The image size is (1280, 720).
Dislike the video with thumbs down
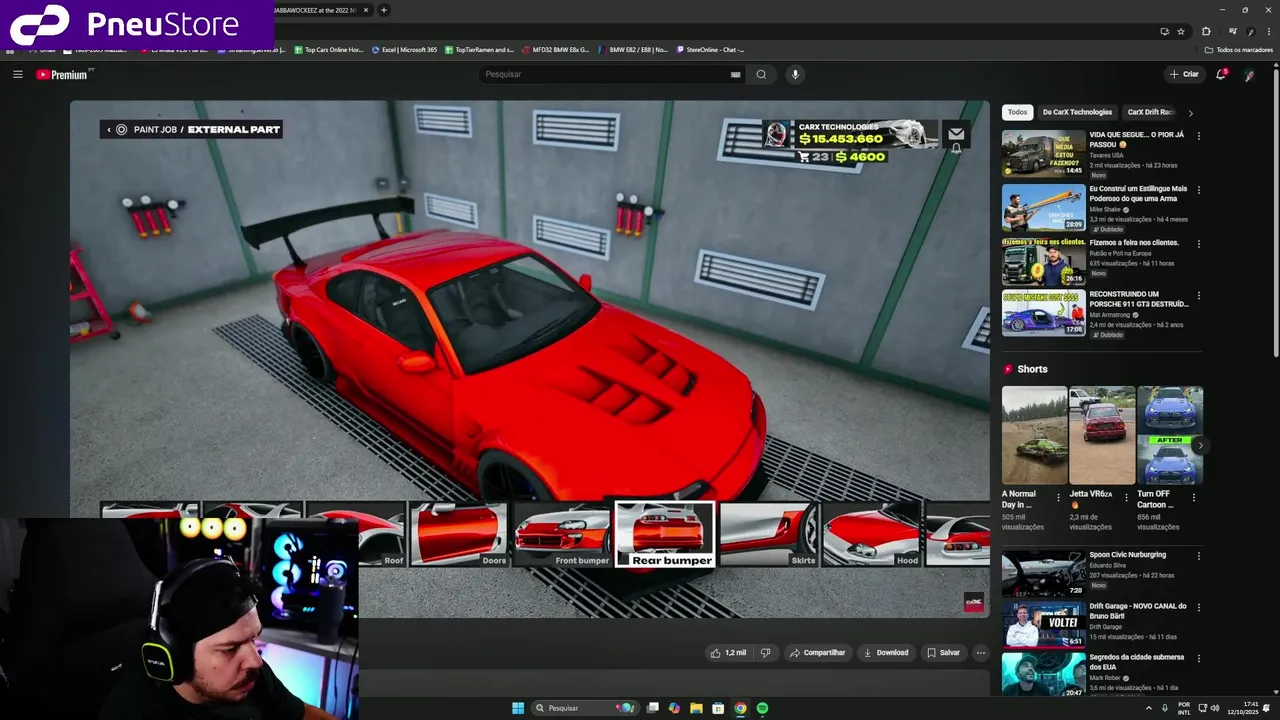pos(765,653)
